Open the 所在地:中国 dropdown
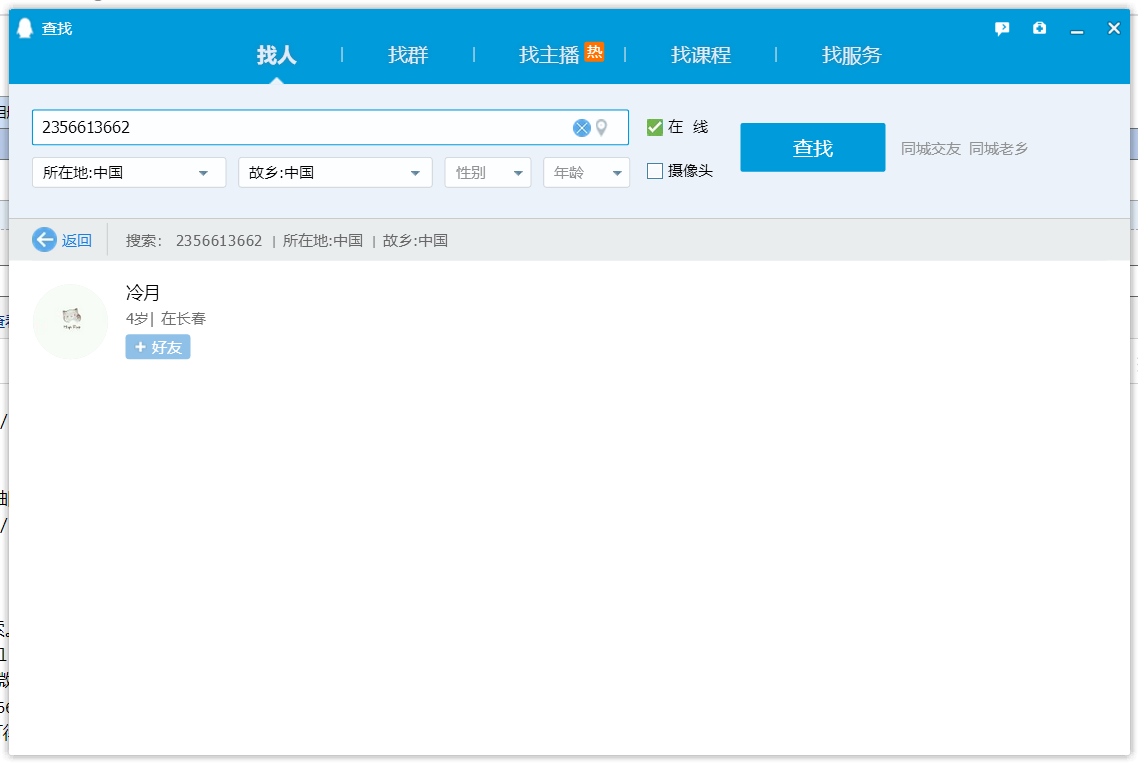1138x763 pixels. tap(129, 173)
